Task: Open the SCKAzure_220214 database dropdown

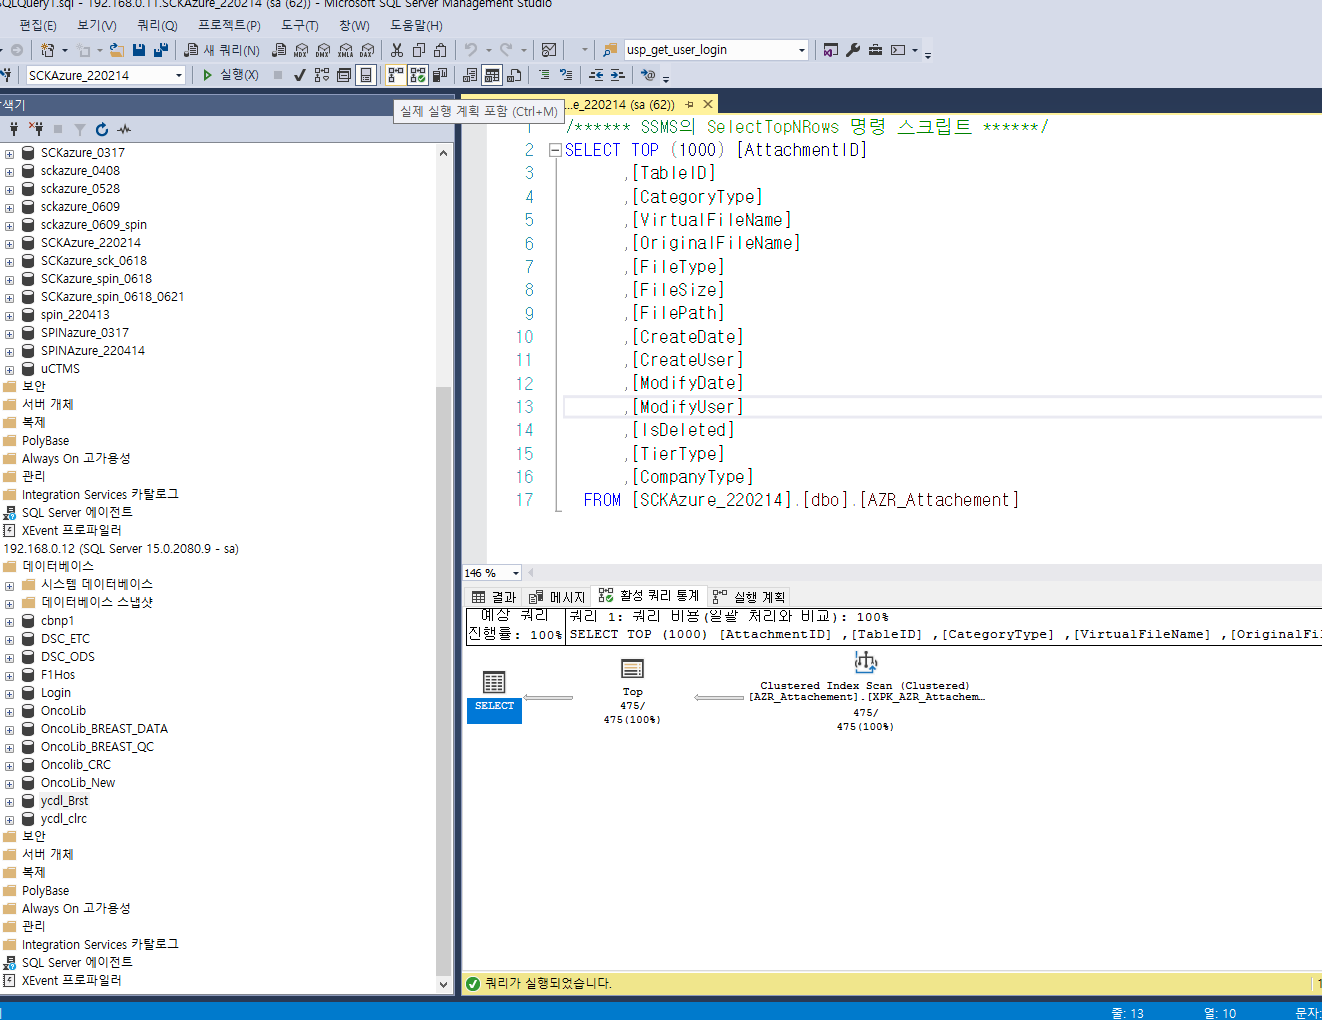Action: [x=179, y=75]
